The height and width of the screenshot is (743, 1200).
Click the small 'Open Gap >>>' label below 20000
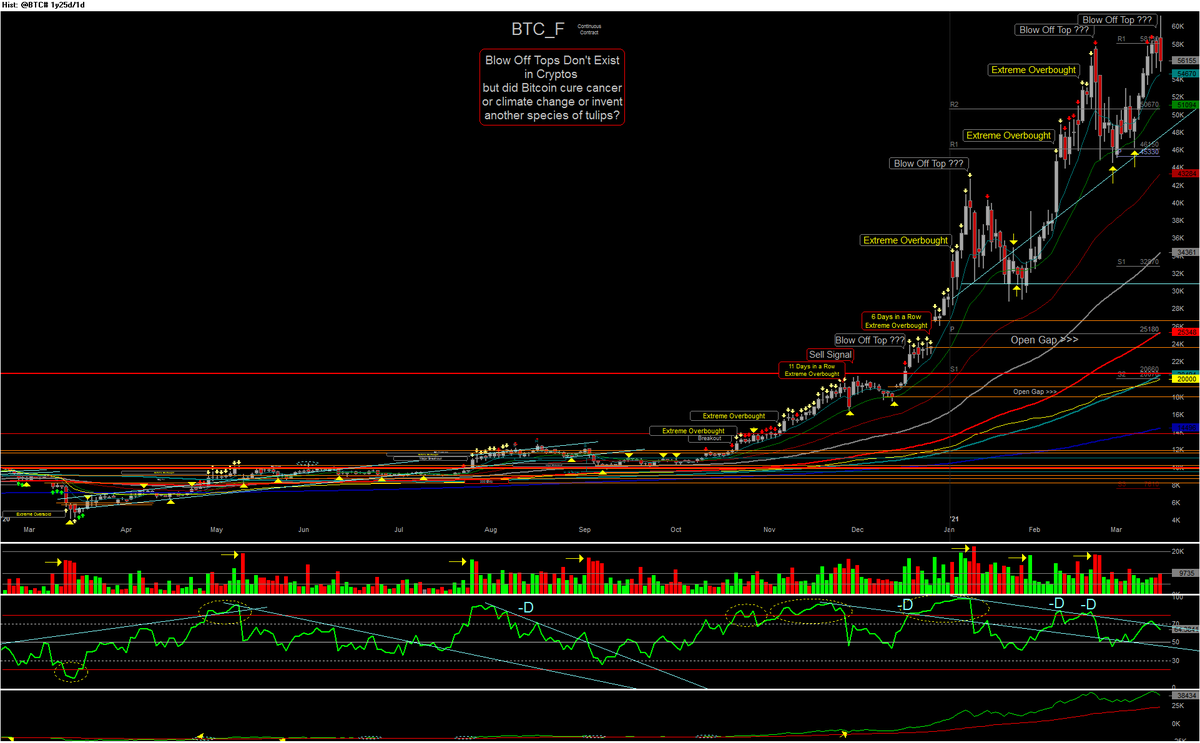[1035, 392]
